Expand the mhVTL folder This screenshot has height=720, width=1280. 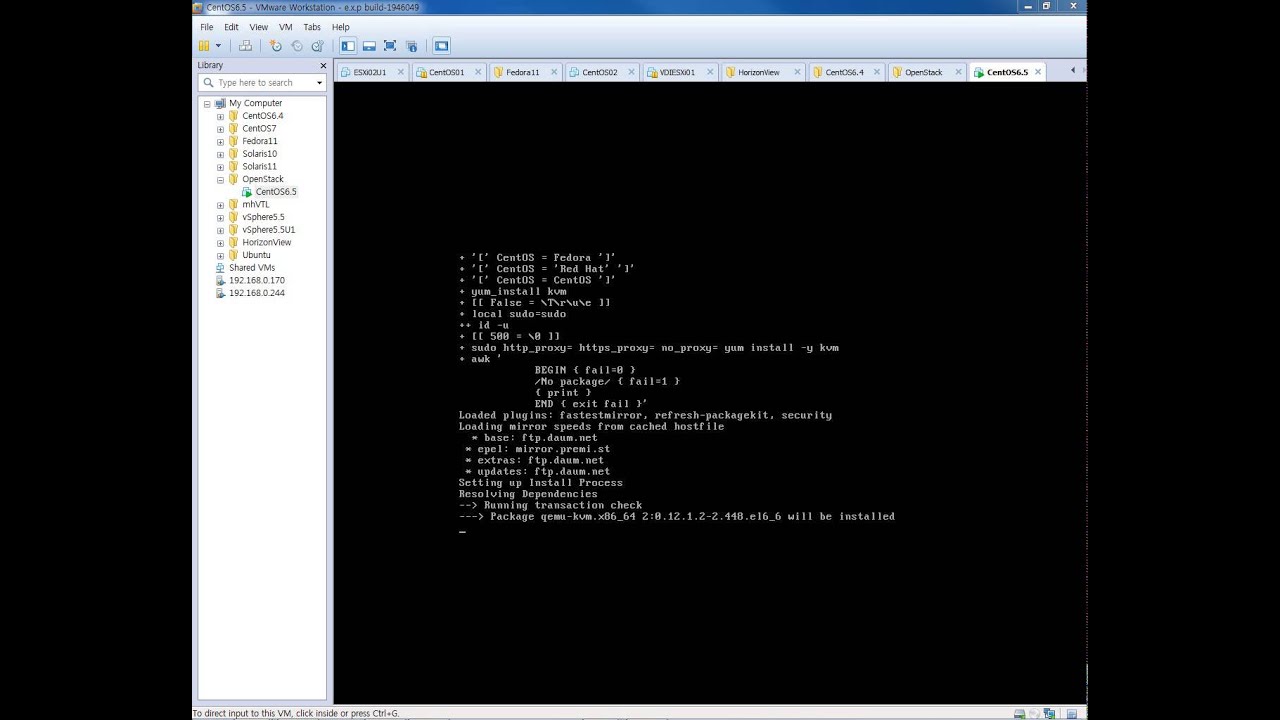(x=220, y=205)
